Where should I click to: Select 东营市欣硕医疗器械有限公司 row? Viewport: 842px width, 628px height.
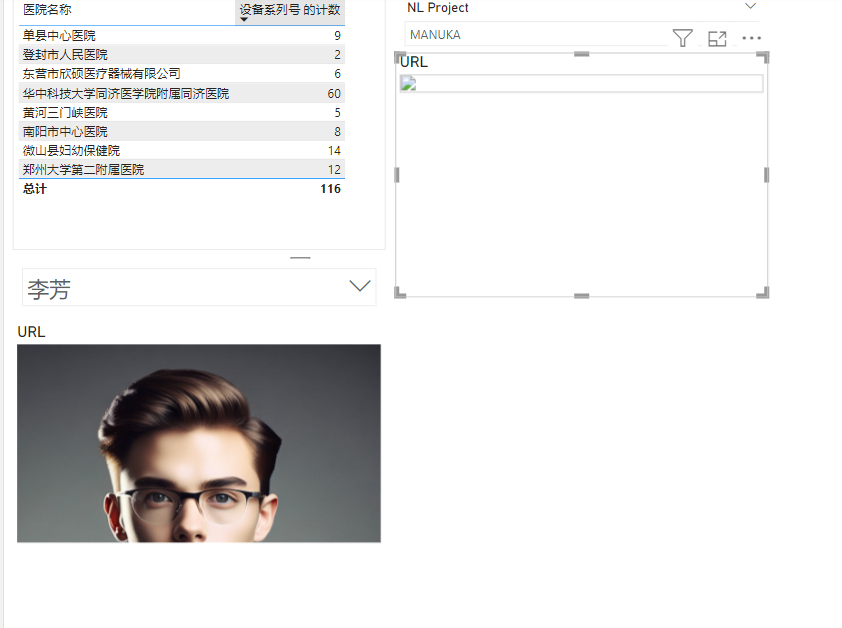pos(182,74)
